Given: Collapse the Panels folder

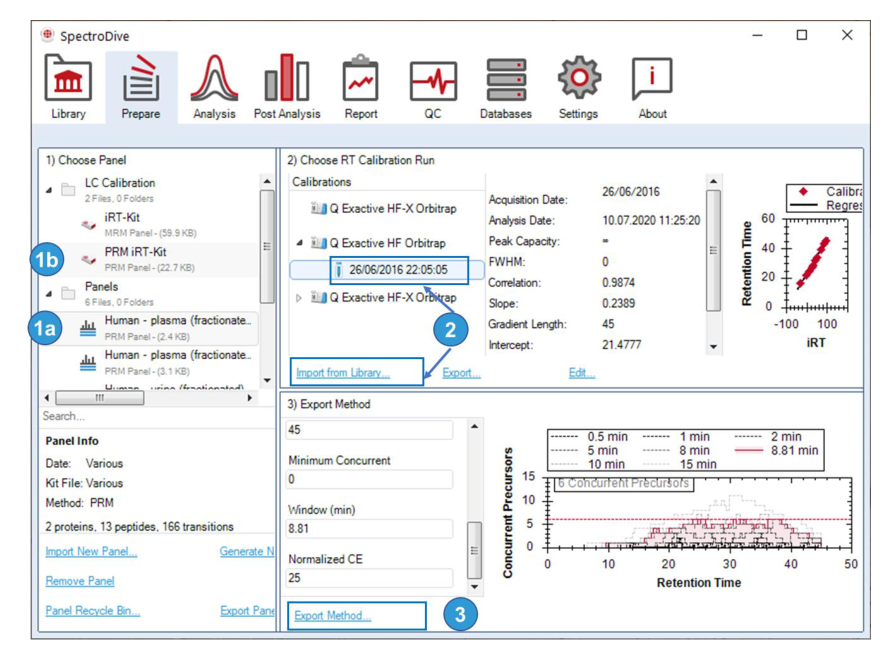Looking at the screenshot, I should click(x=49, y=294).
